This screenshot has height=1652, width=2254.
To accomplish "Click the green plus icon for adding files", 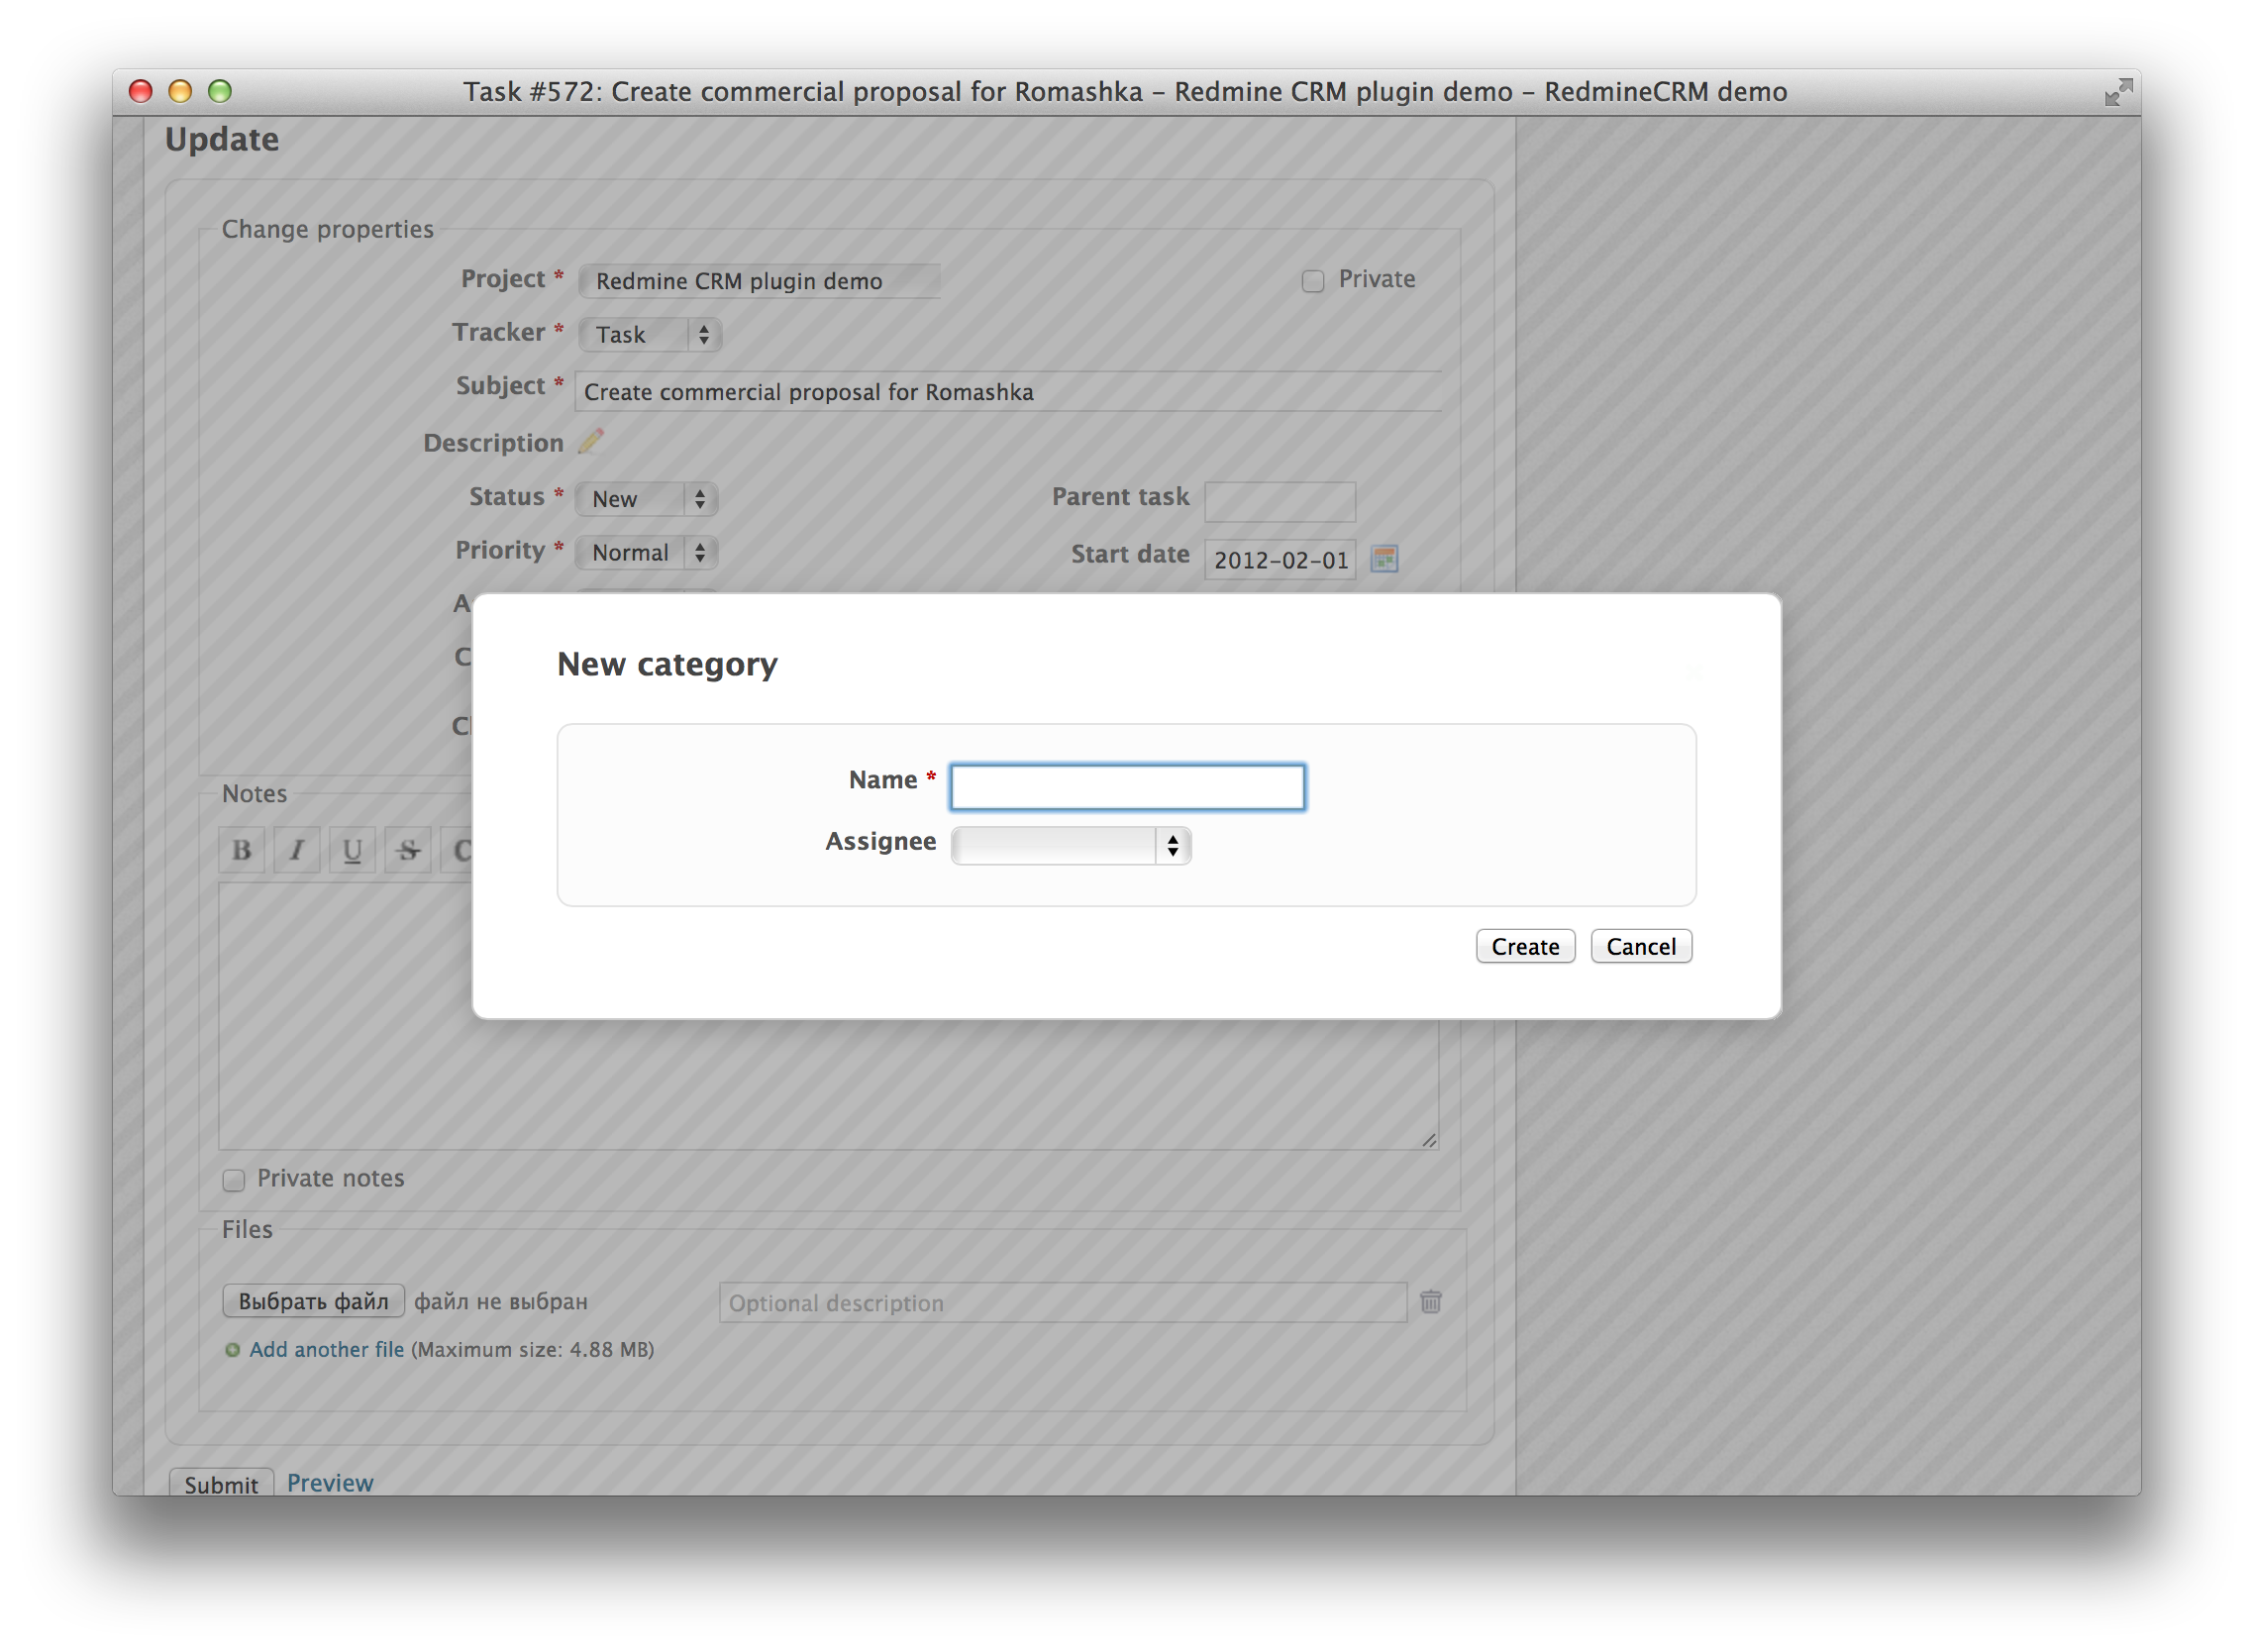I will coord(231,1349).
